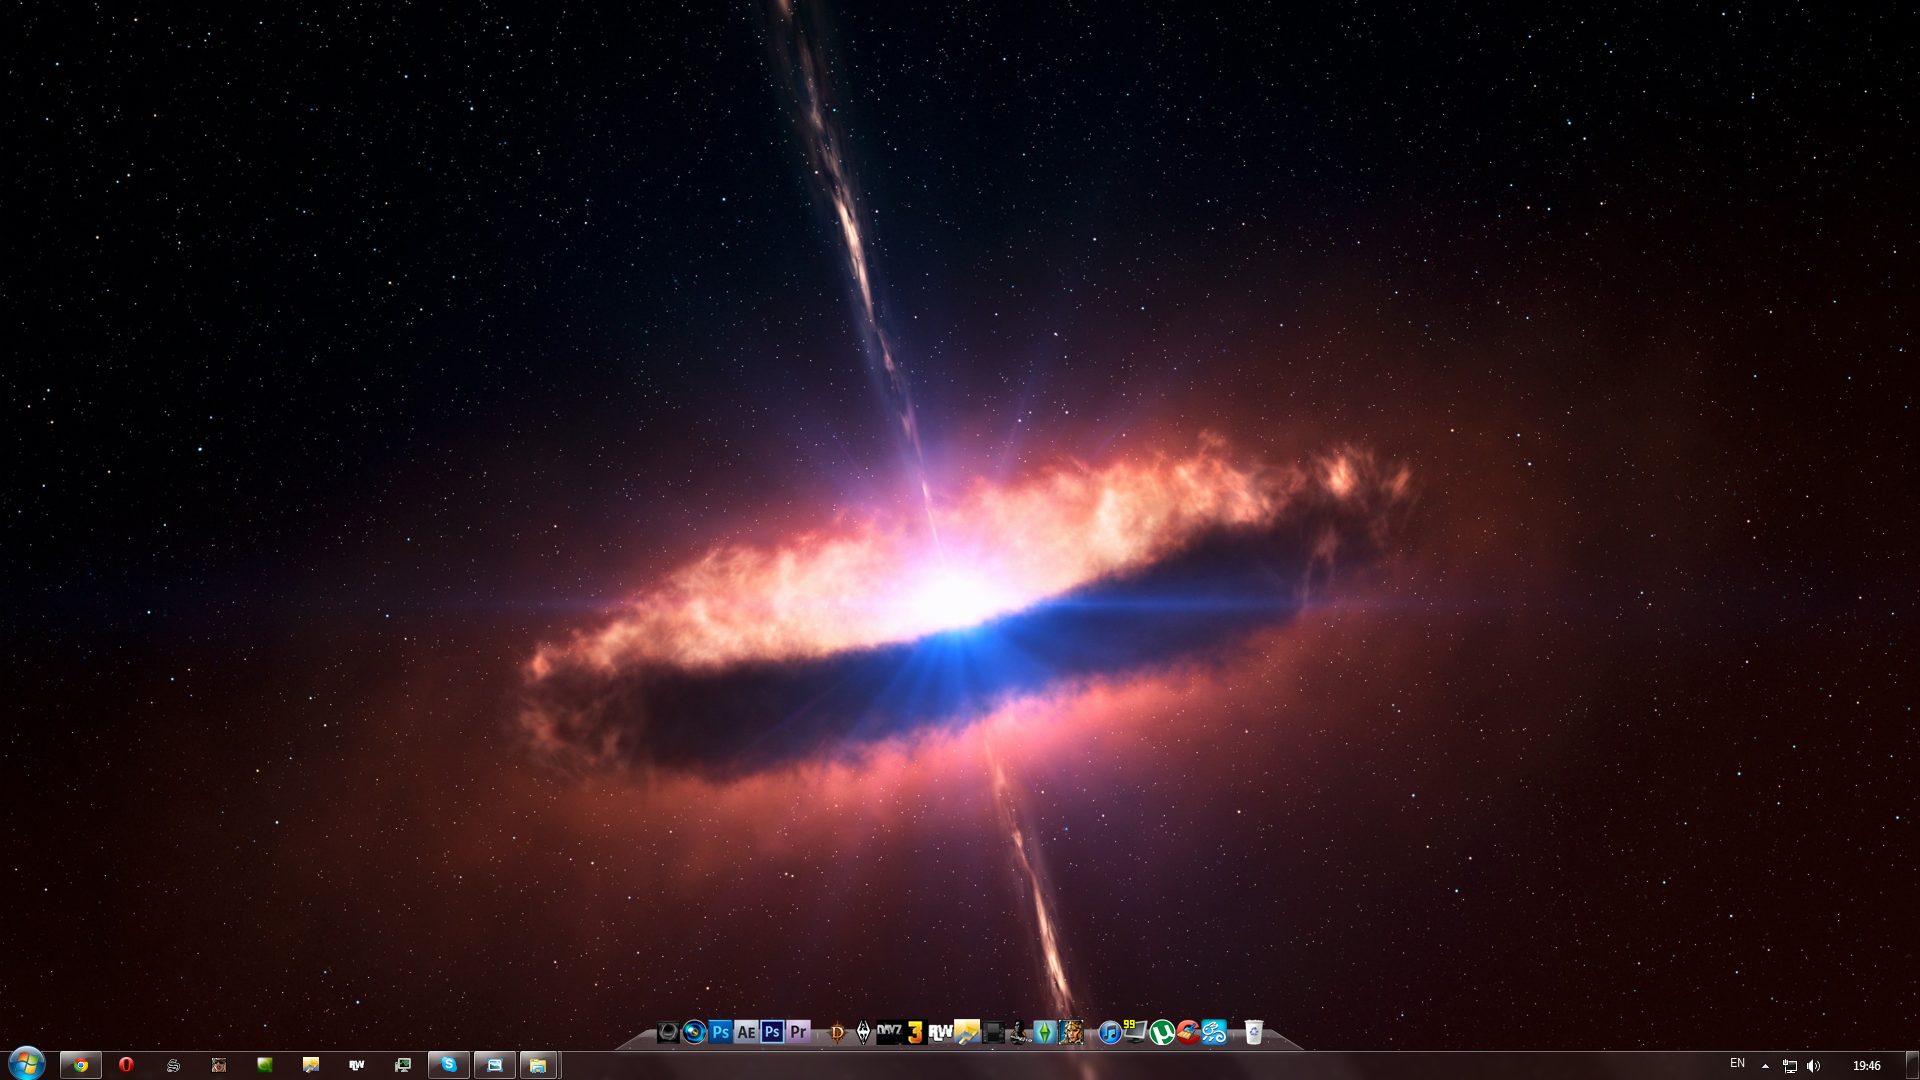Click the After Effects icon in the dock
The width and height of the screenshot is (1920, 1080).
(x=746, y=1032)
